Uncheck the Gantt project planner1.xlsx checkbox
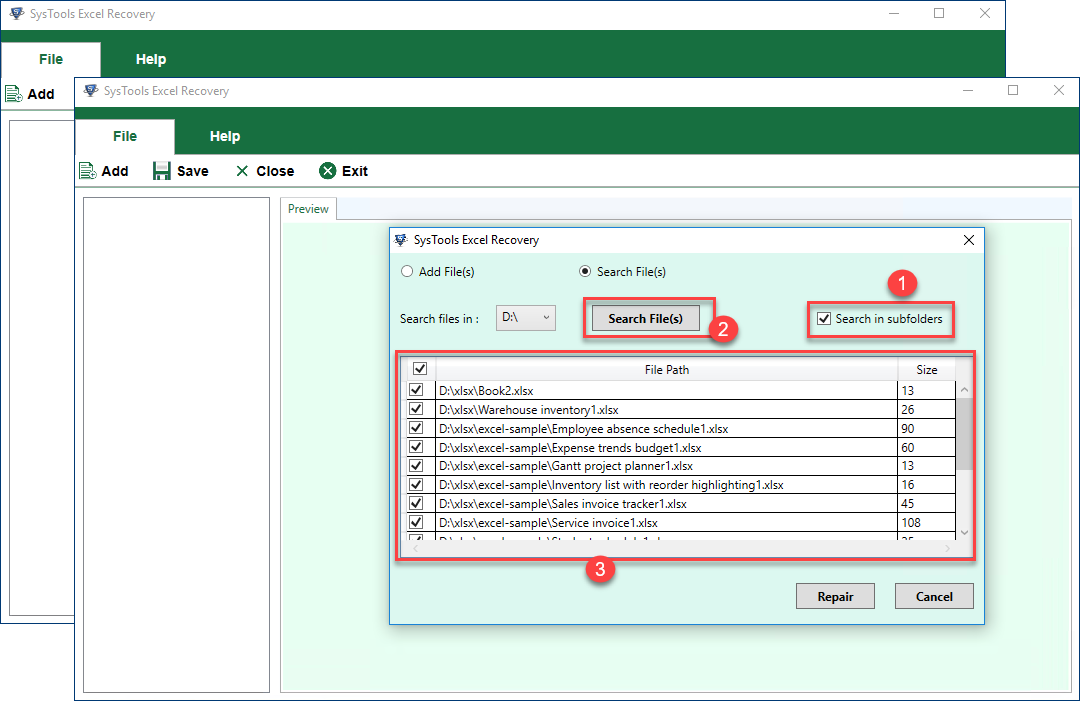 point(416,465)
